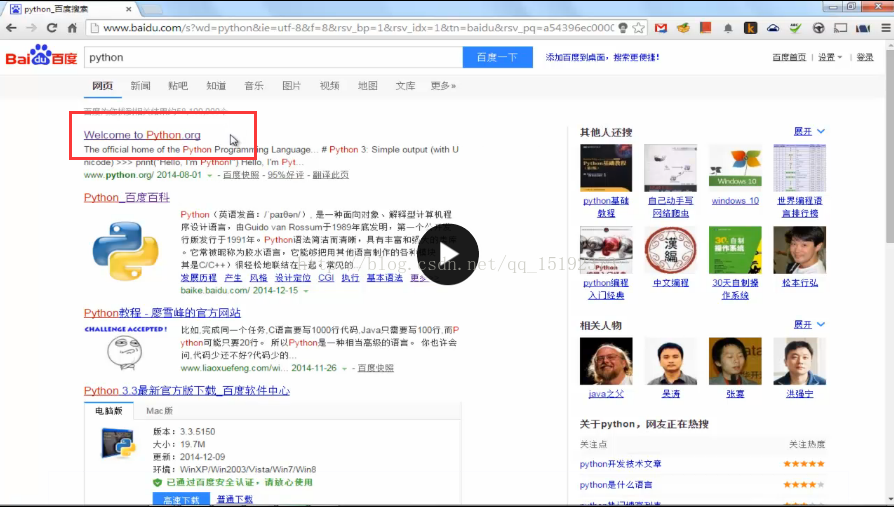The image size is (894, 507).
Task: Go back with the browser back arrow
Action: 11,27
